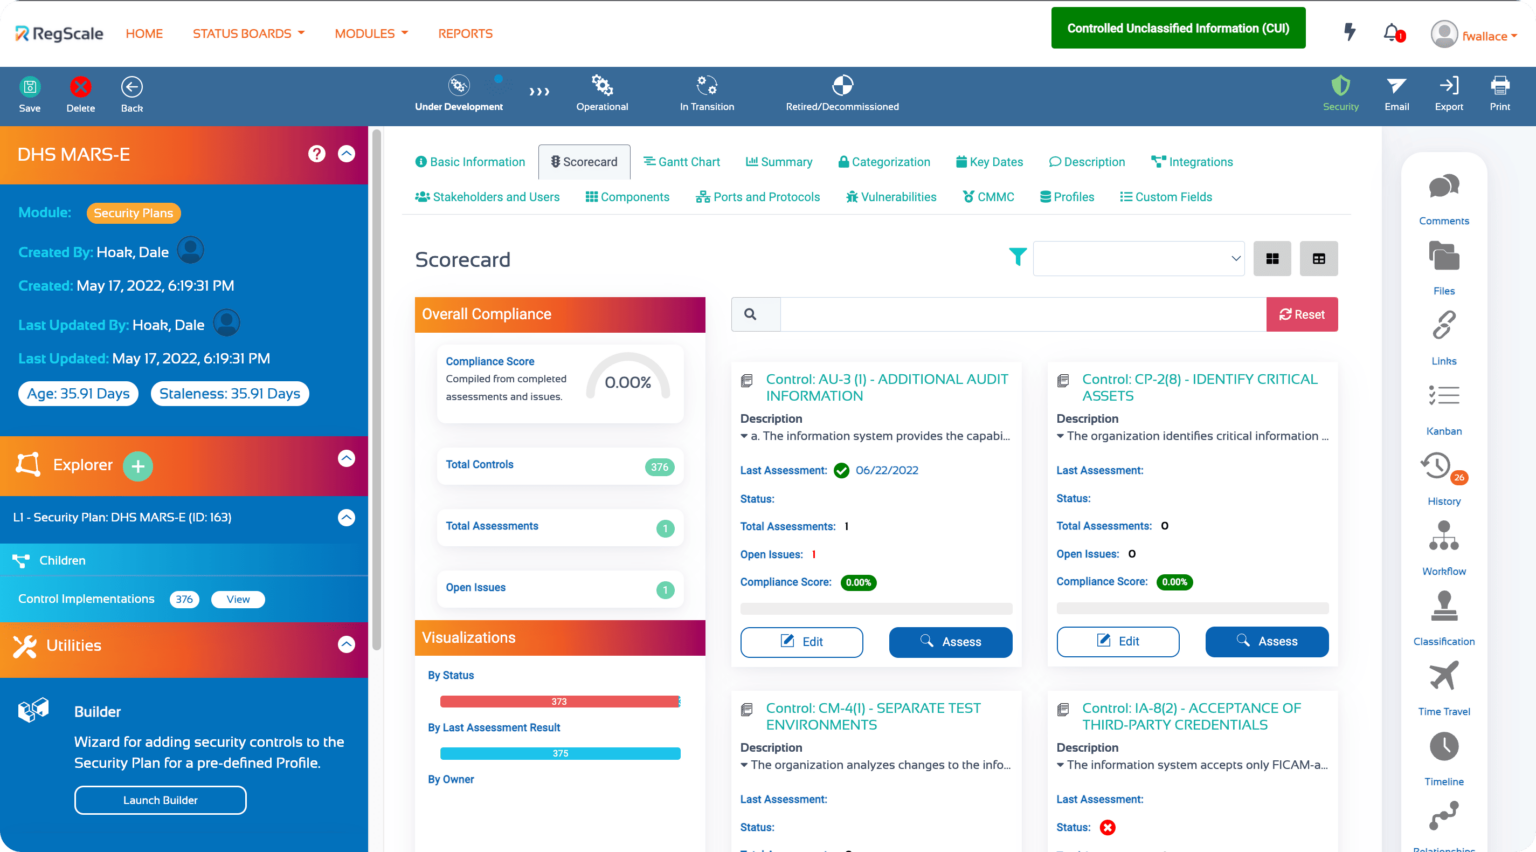Viewport: 1536px width, 852px height.
Task: Open the Comments panel icon
Action: [x=1444, y=186]
